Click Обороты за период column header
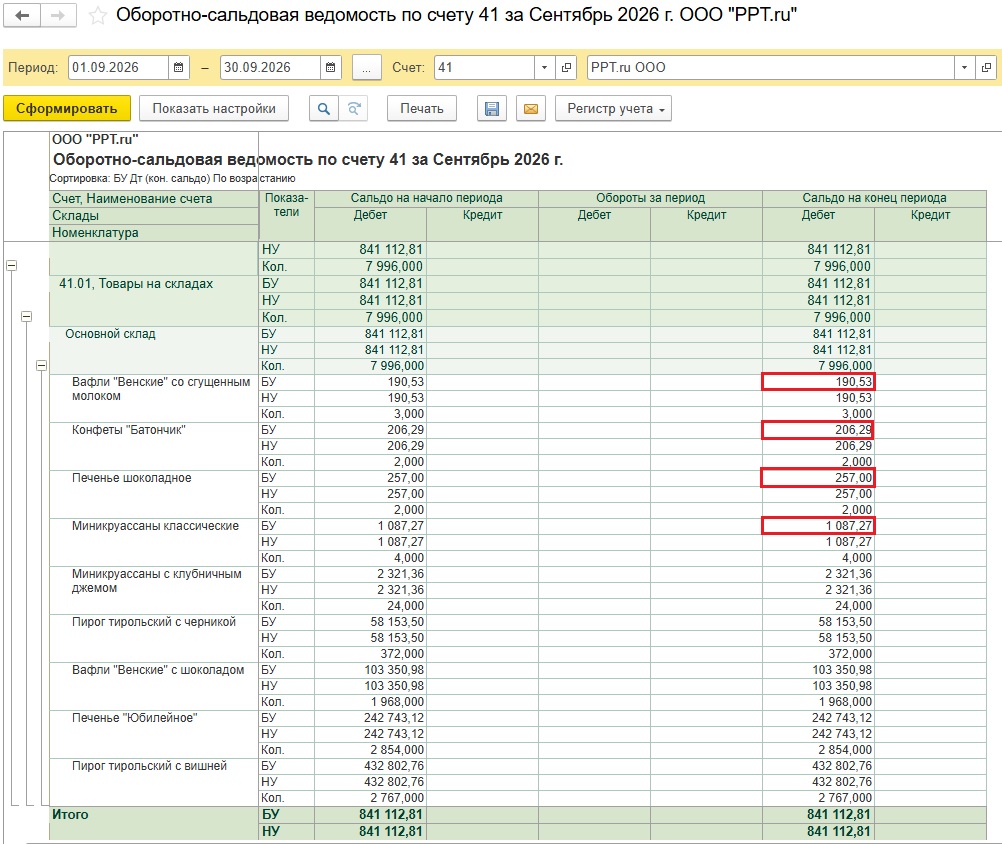The width and height of the screenshot is (1002, 844). click(x=651, y=198)
